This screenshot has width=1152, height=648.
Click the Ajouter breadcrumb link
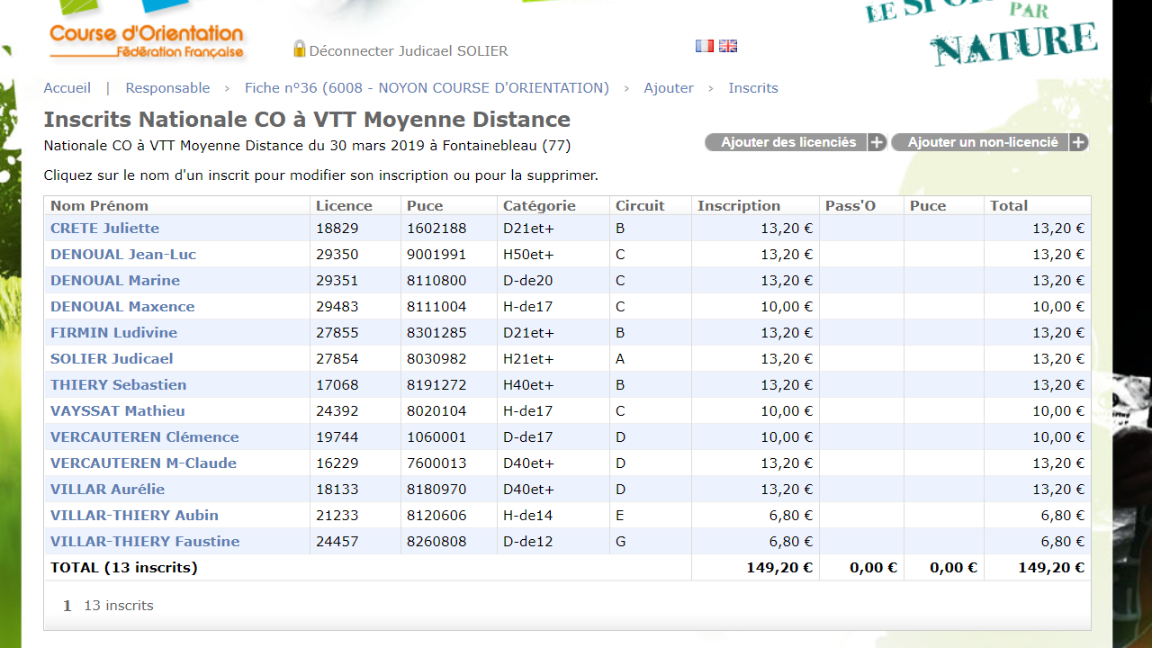pyautogui.click(x=668, y=88)
